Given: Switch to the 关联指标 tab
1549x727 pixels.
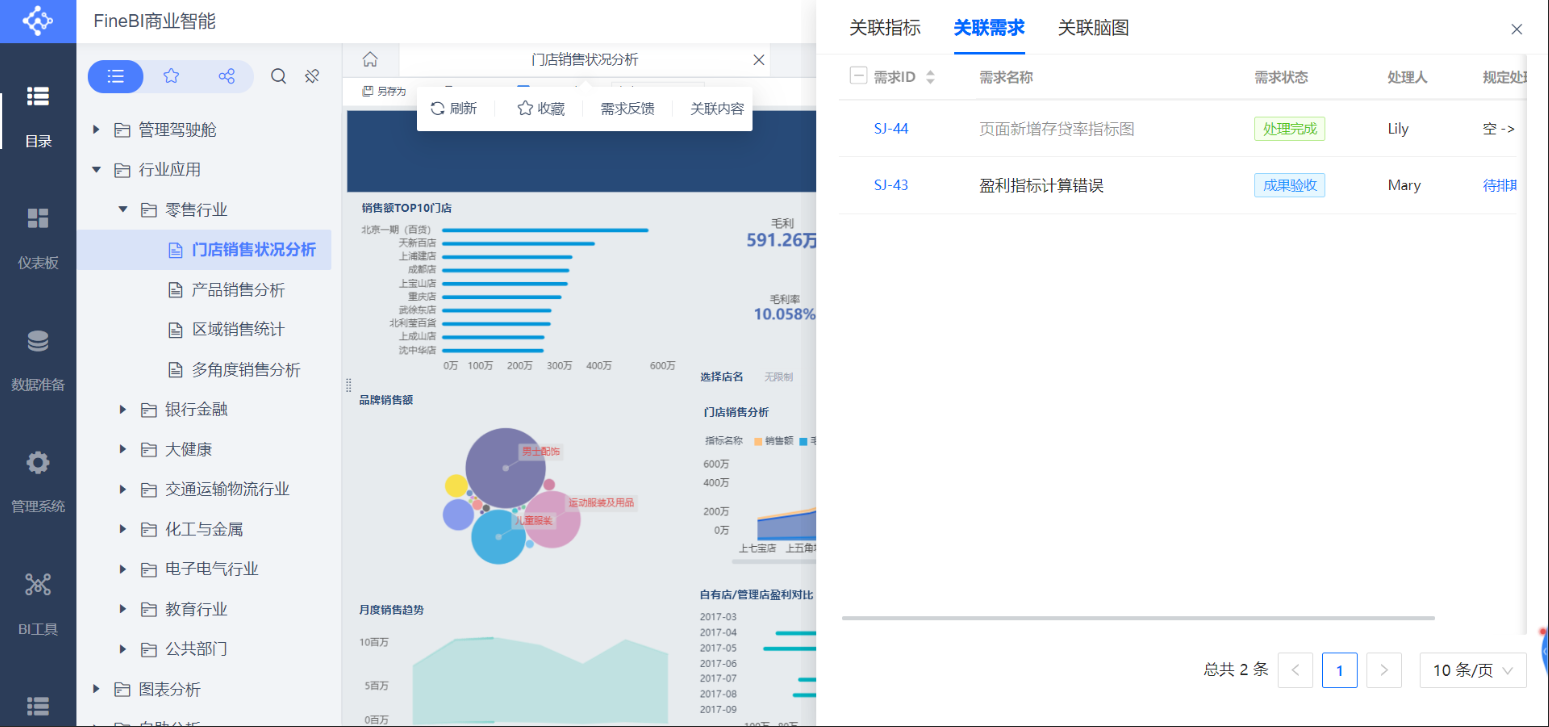Looking at the screenshot, I should click(885, 28).
